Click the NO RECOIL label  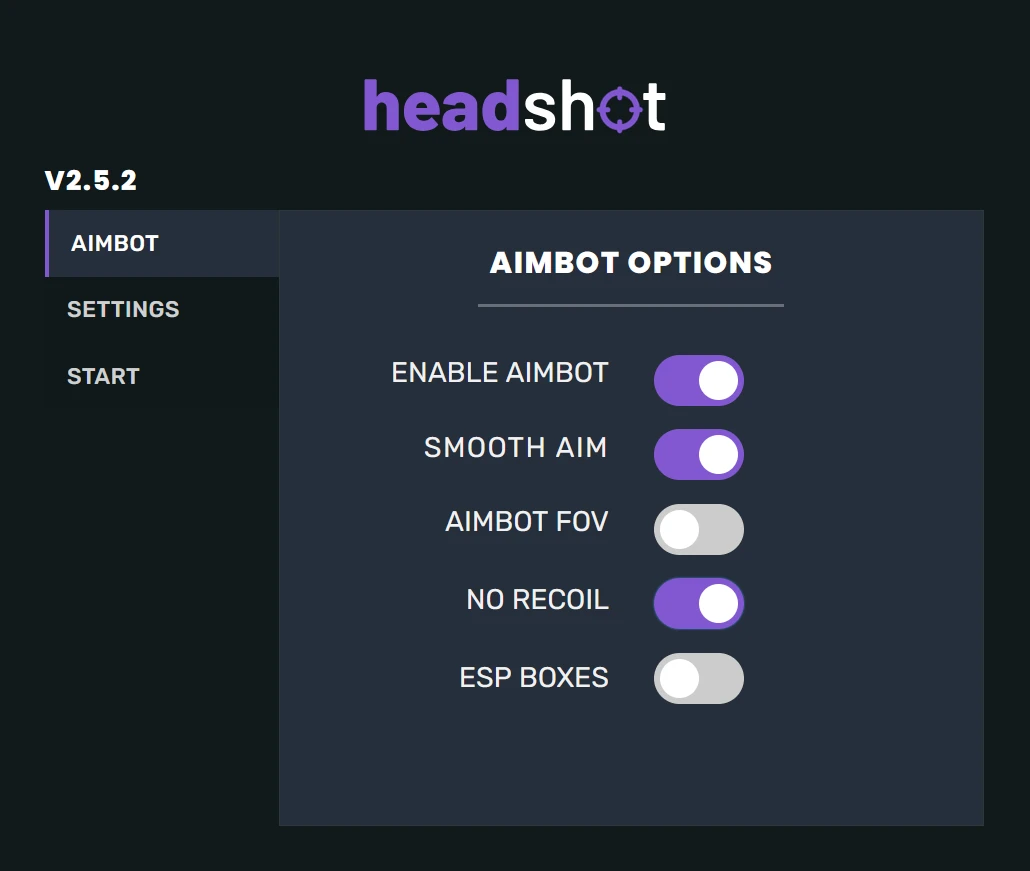click(x=537, y=600)
